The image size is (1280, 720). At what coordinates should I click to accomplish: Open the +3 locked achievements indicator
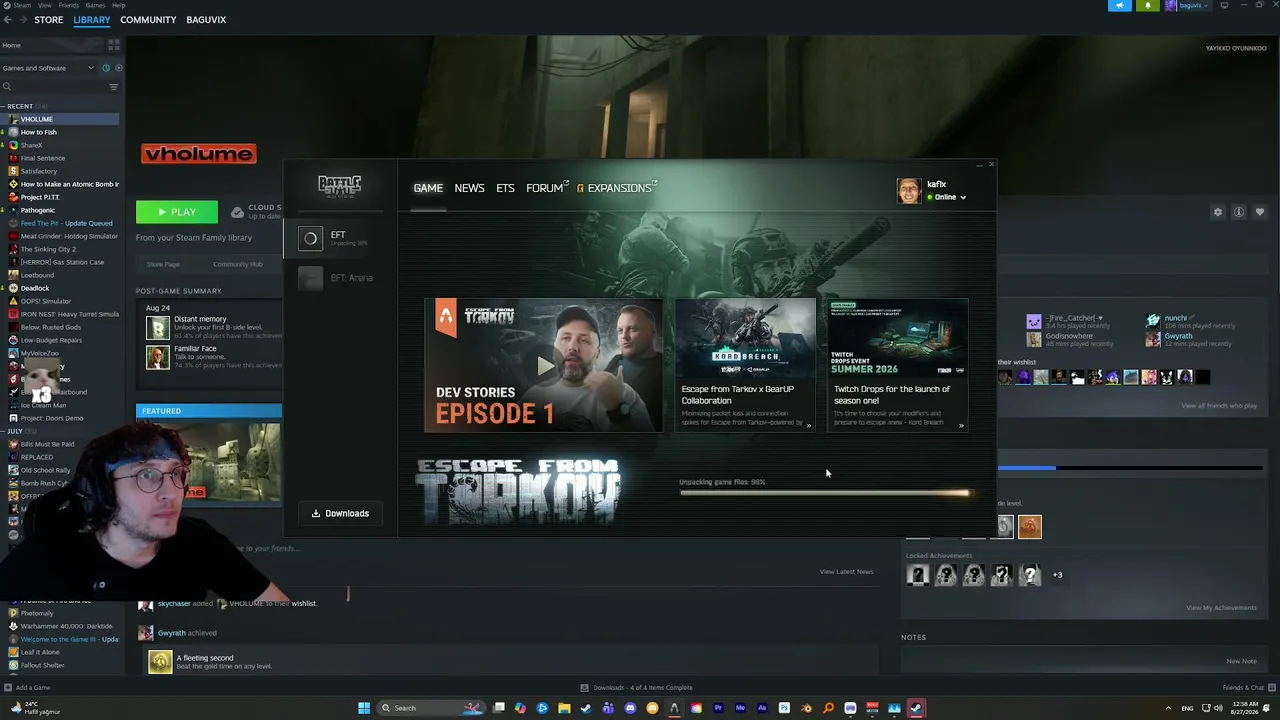click(1057, 575)
